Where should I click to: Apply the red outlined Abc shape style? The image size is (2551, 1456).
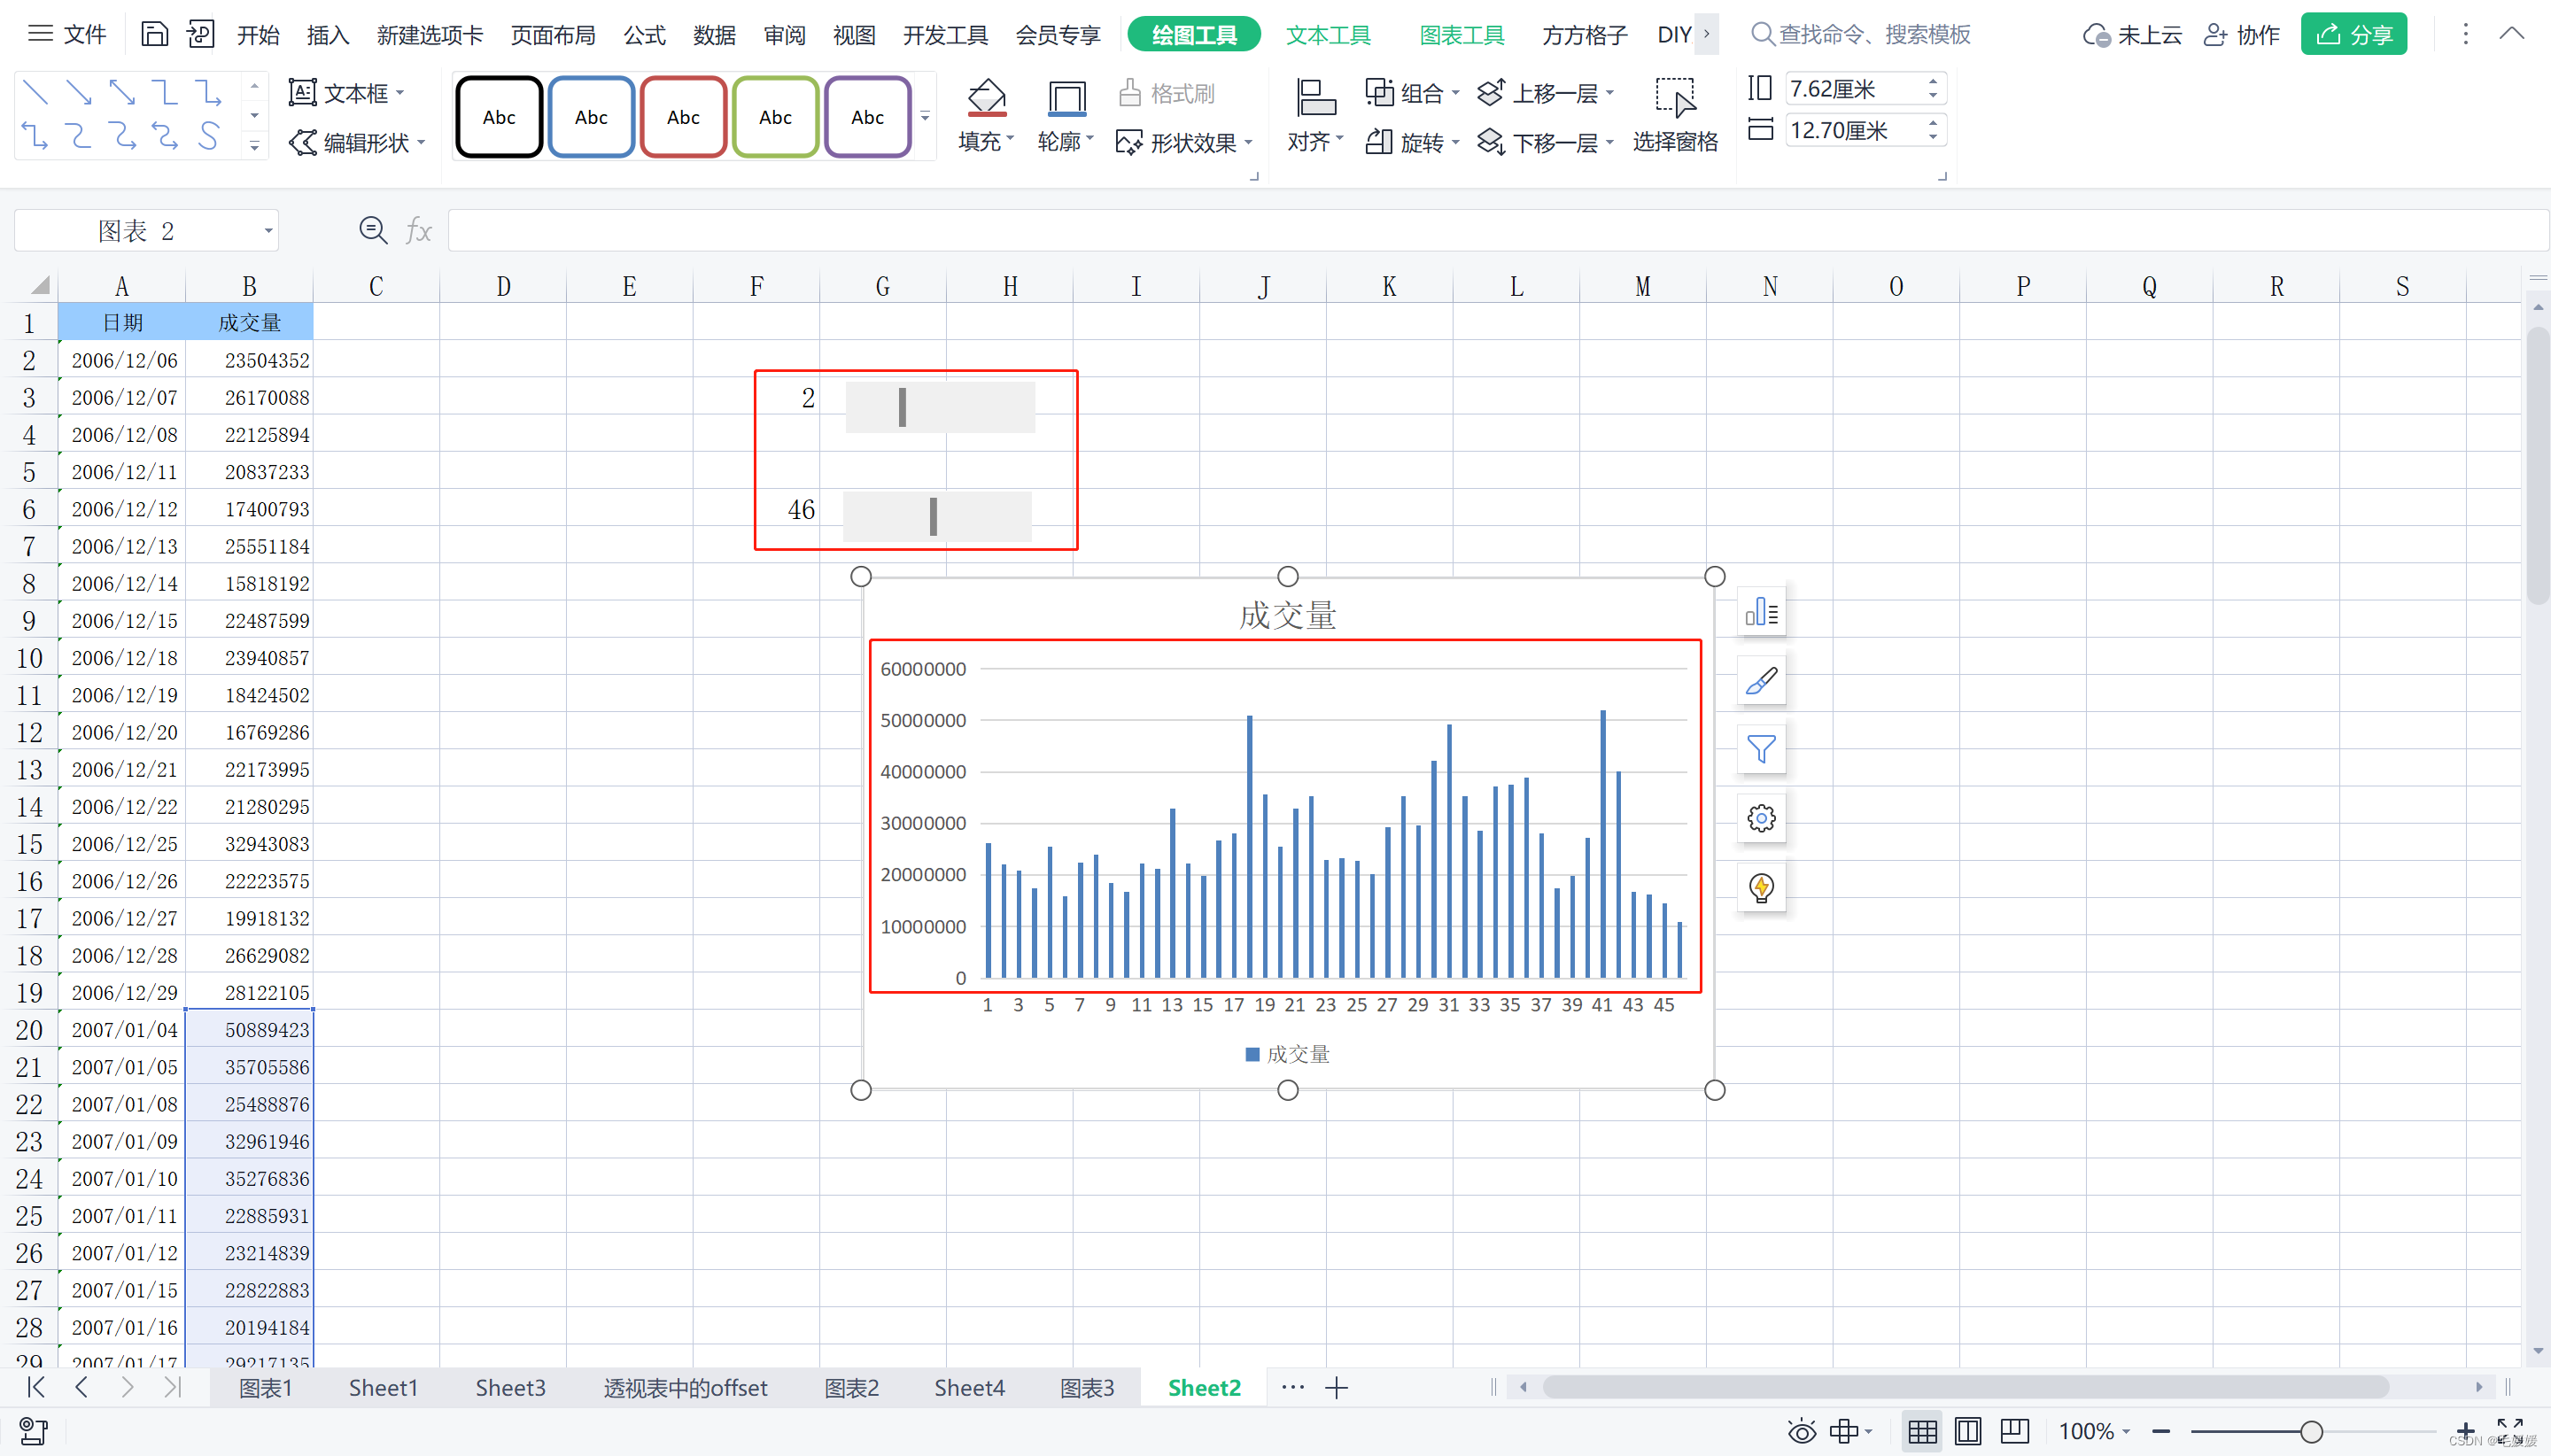pyautogui.click(x=683, y=117)
